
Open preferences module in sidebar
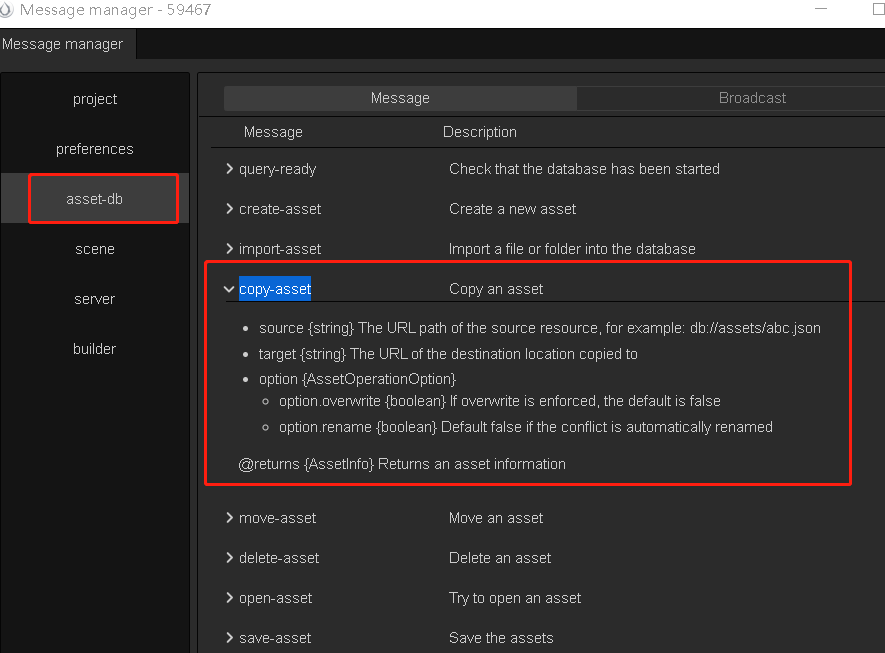pyautogui.click(x=95, y=149)
